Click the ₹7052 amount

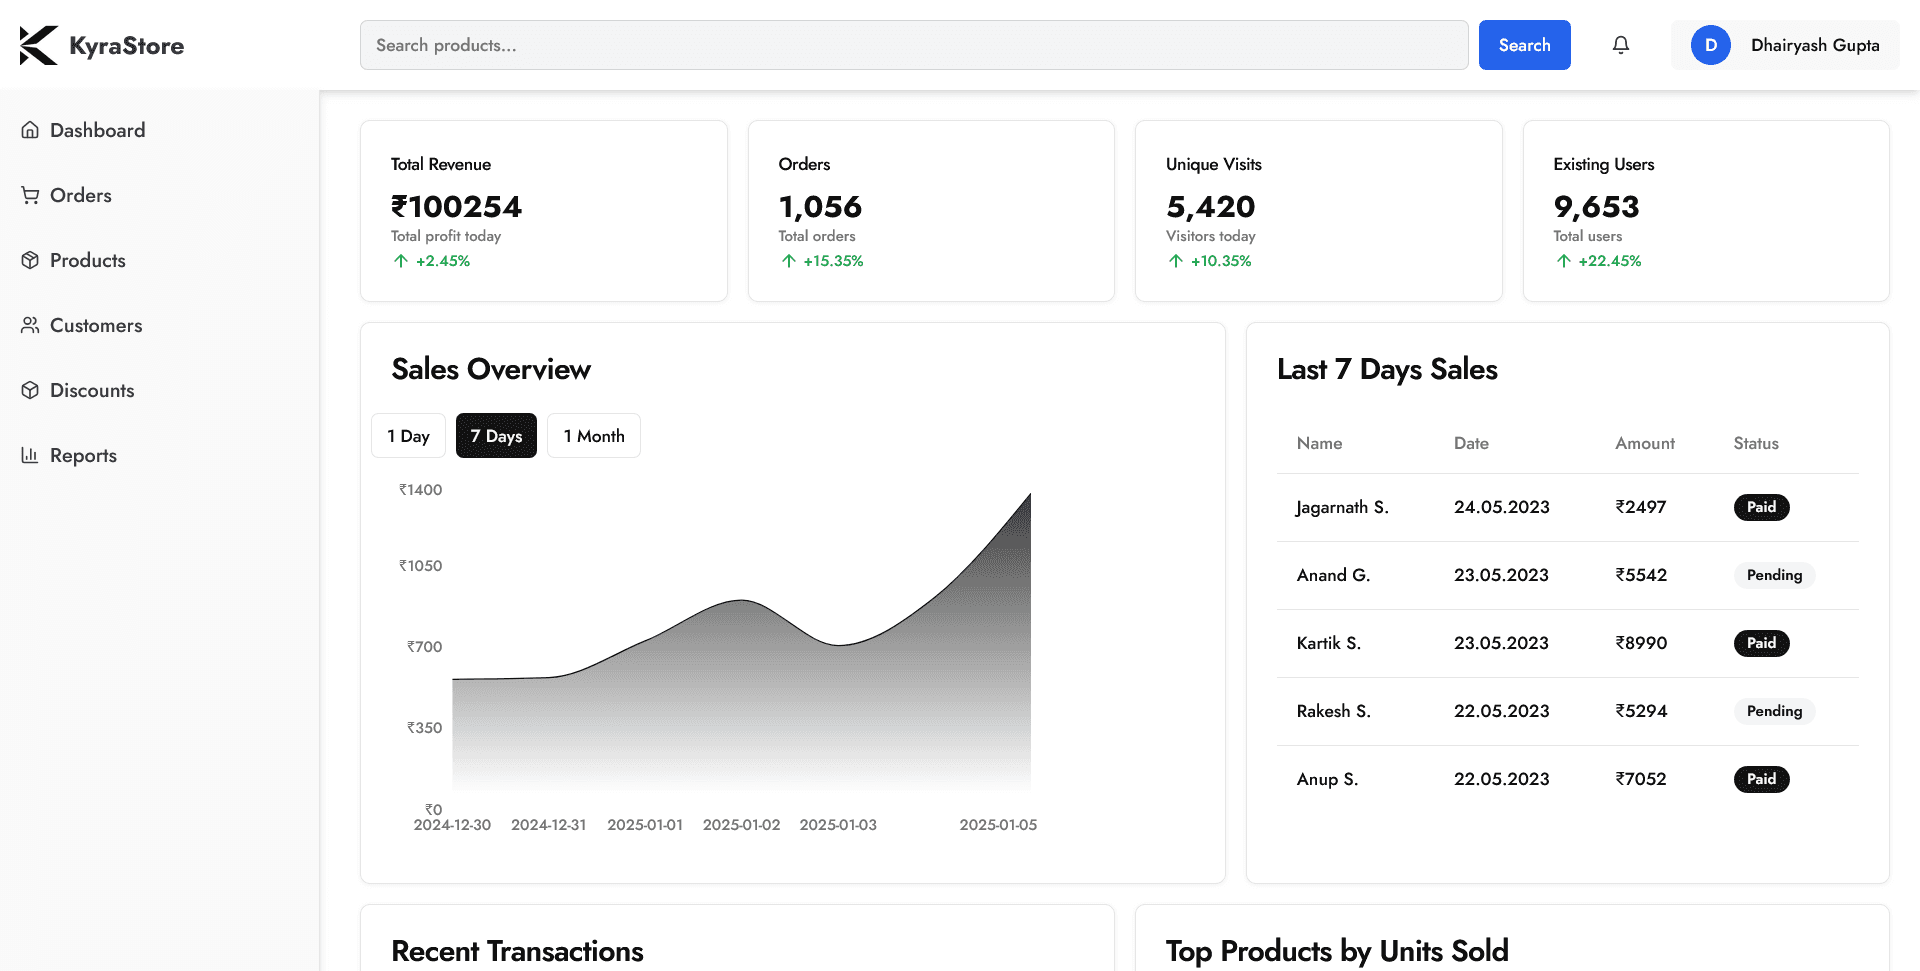(x=1640, y=779)
